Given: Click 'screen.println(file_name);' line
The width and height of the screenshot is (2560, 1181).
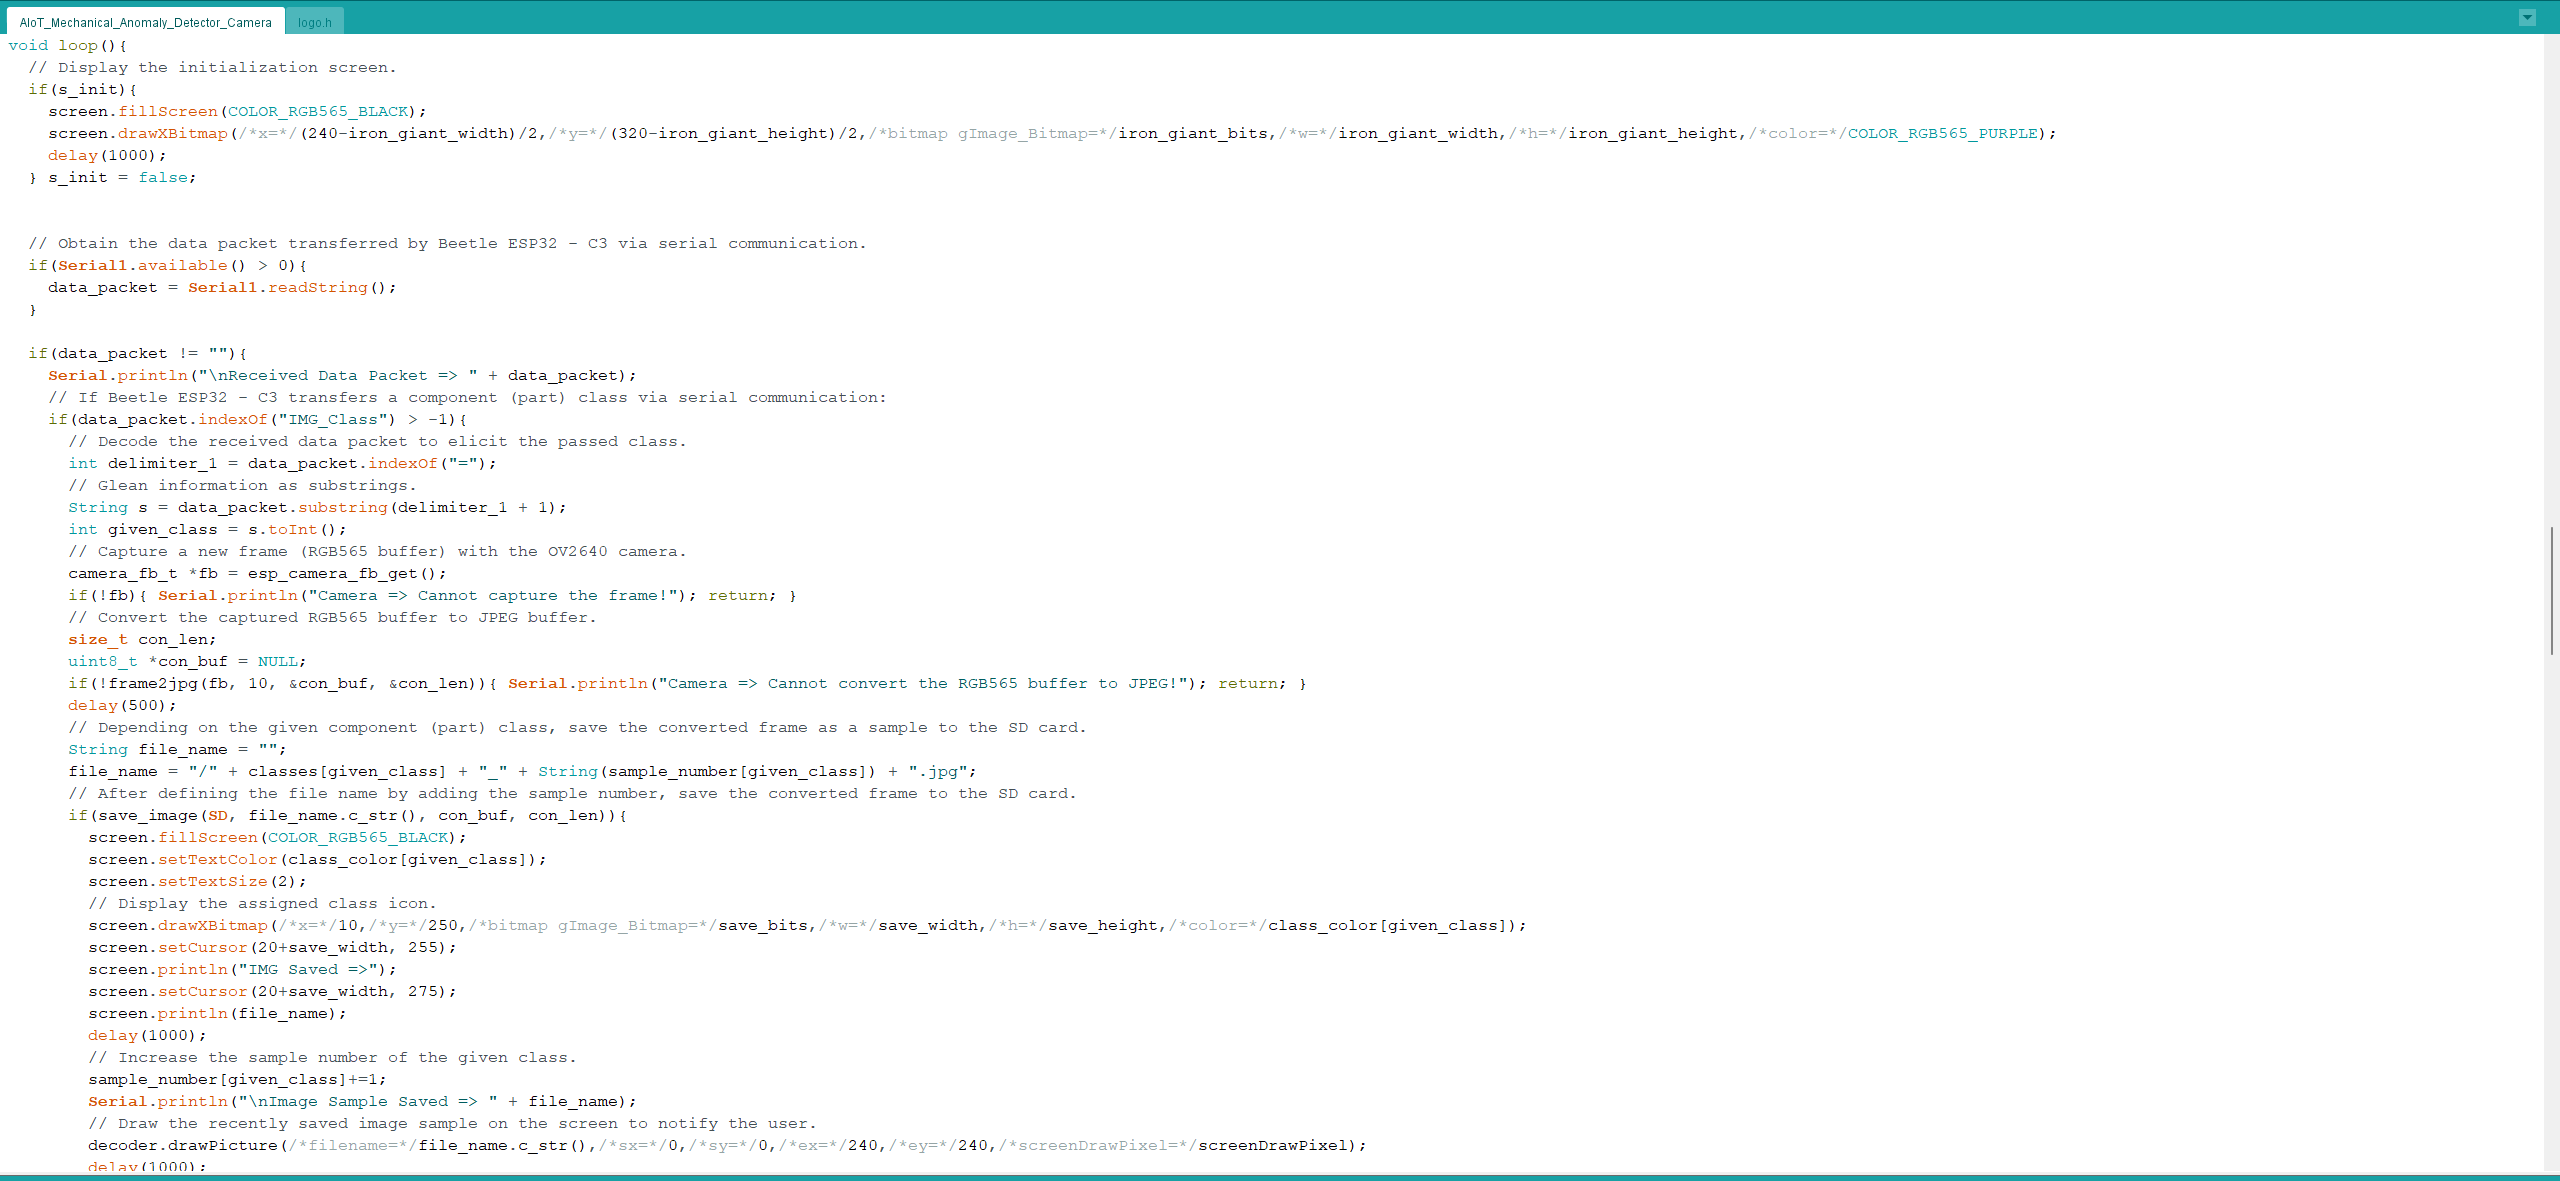Looking at the screenshot, I should pyautogui.click(x=217, y=1014).
